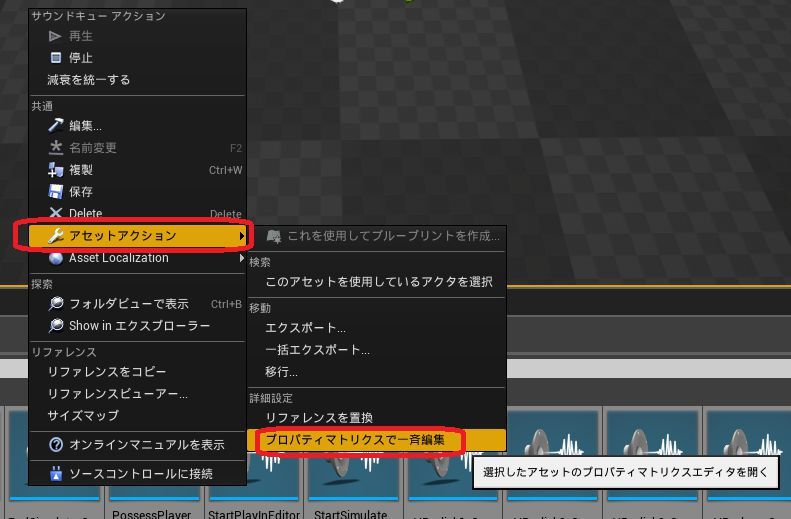Choose 保存 in the context menu
Image resolution: width=791 pixels, height=519 pixels.
click(x=137, y=192)
